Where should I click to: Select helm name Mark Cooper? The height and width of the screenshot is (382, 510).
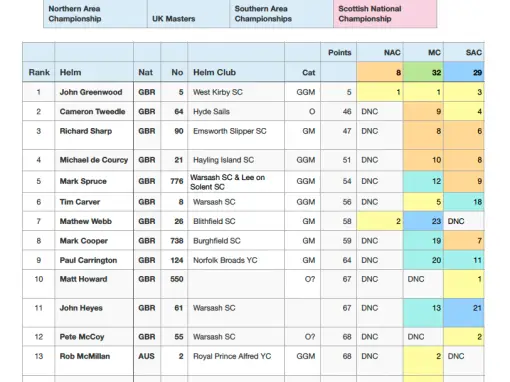pyautogui.click(x=84, y=241)
